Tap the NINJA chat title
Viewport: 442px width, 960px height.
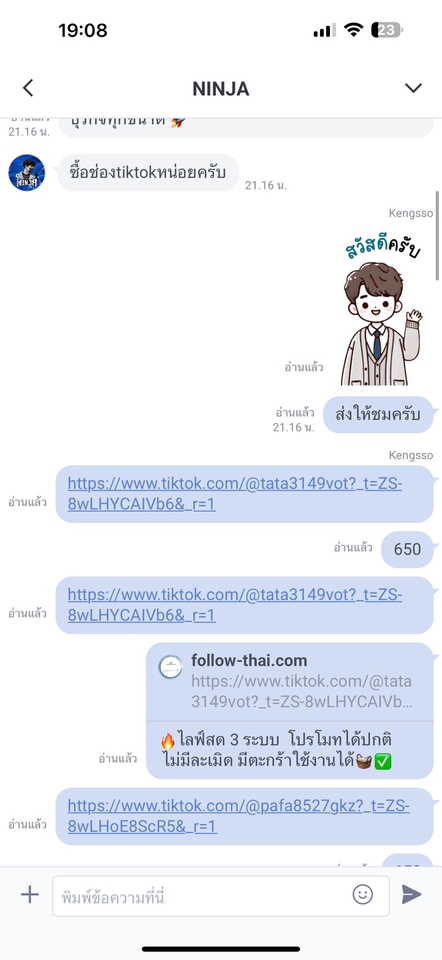[x=220, y=89]
